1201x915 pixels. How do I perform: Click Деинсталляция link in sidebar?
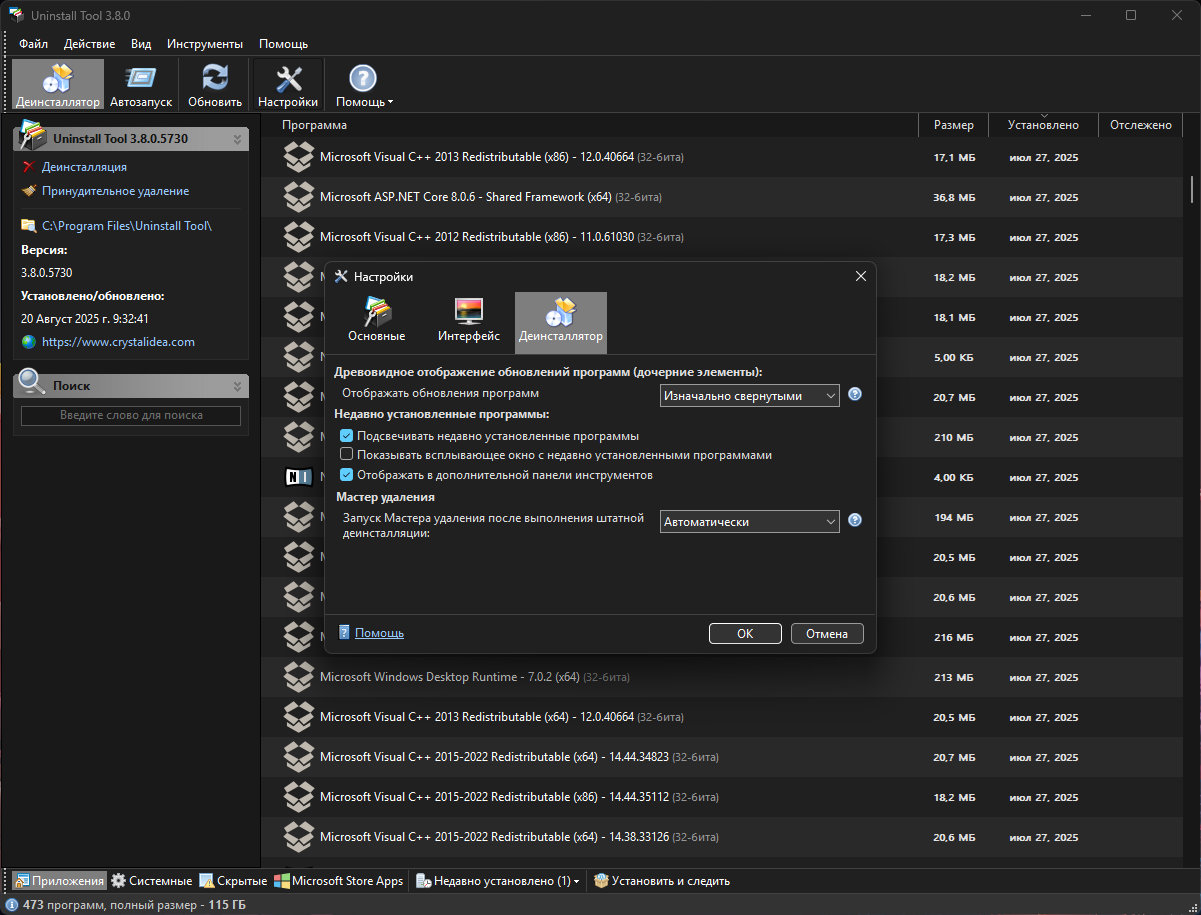coord(84,167)
